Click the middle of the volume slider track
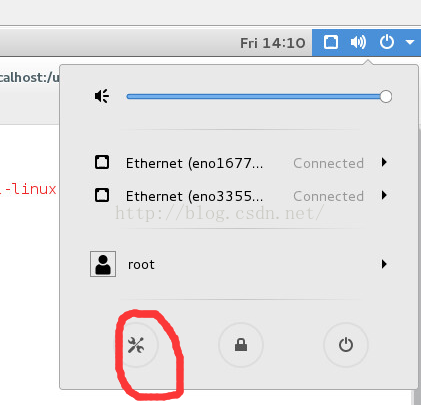Viewport: 421px width, 405px height. click(256, 97)
